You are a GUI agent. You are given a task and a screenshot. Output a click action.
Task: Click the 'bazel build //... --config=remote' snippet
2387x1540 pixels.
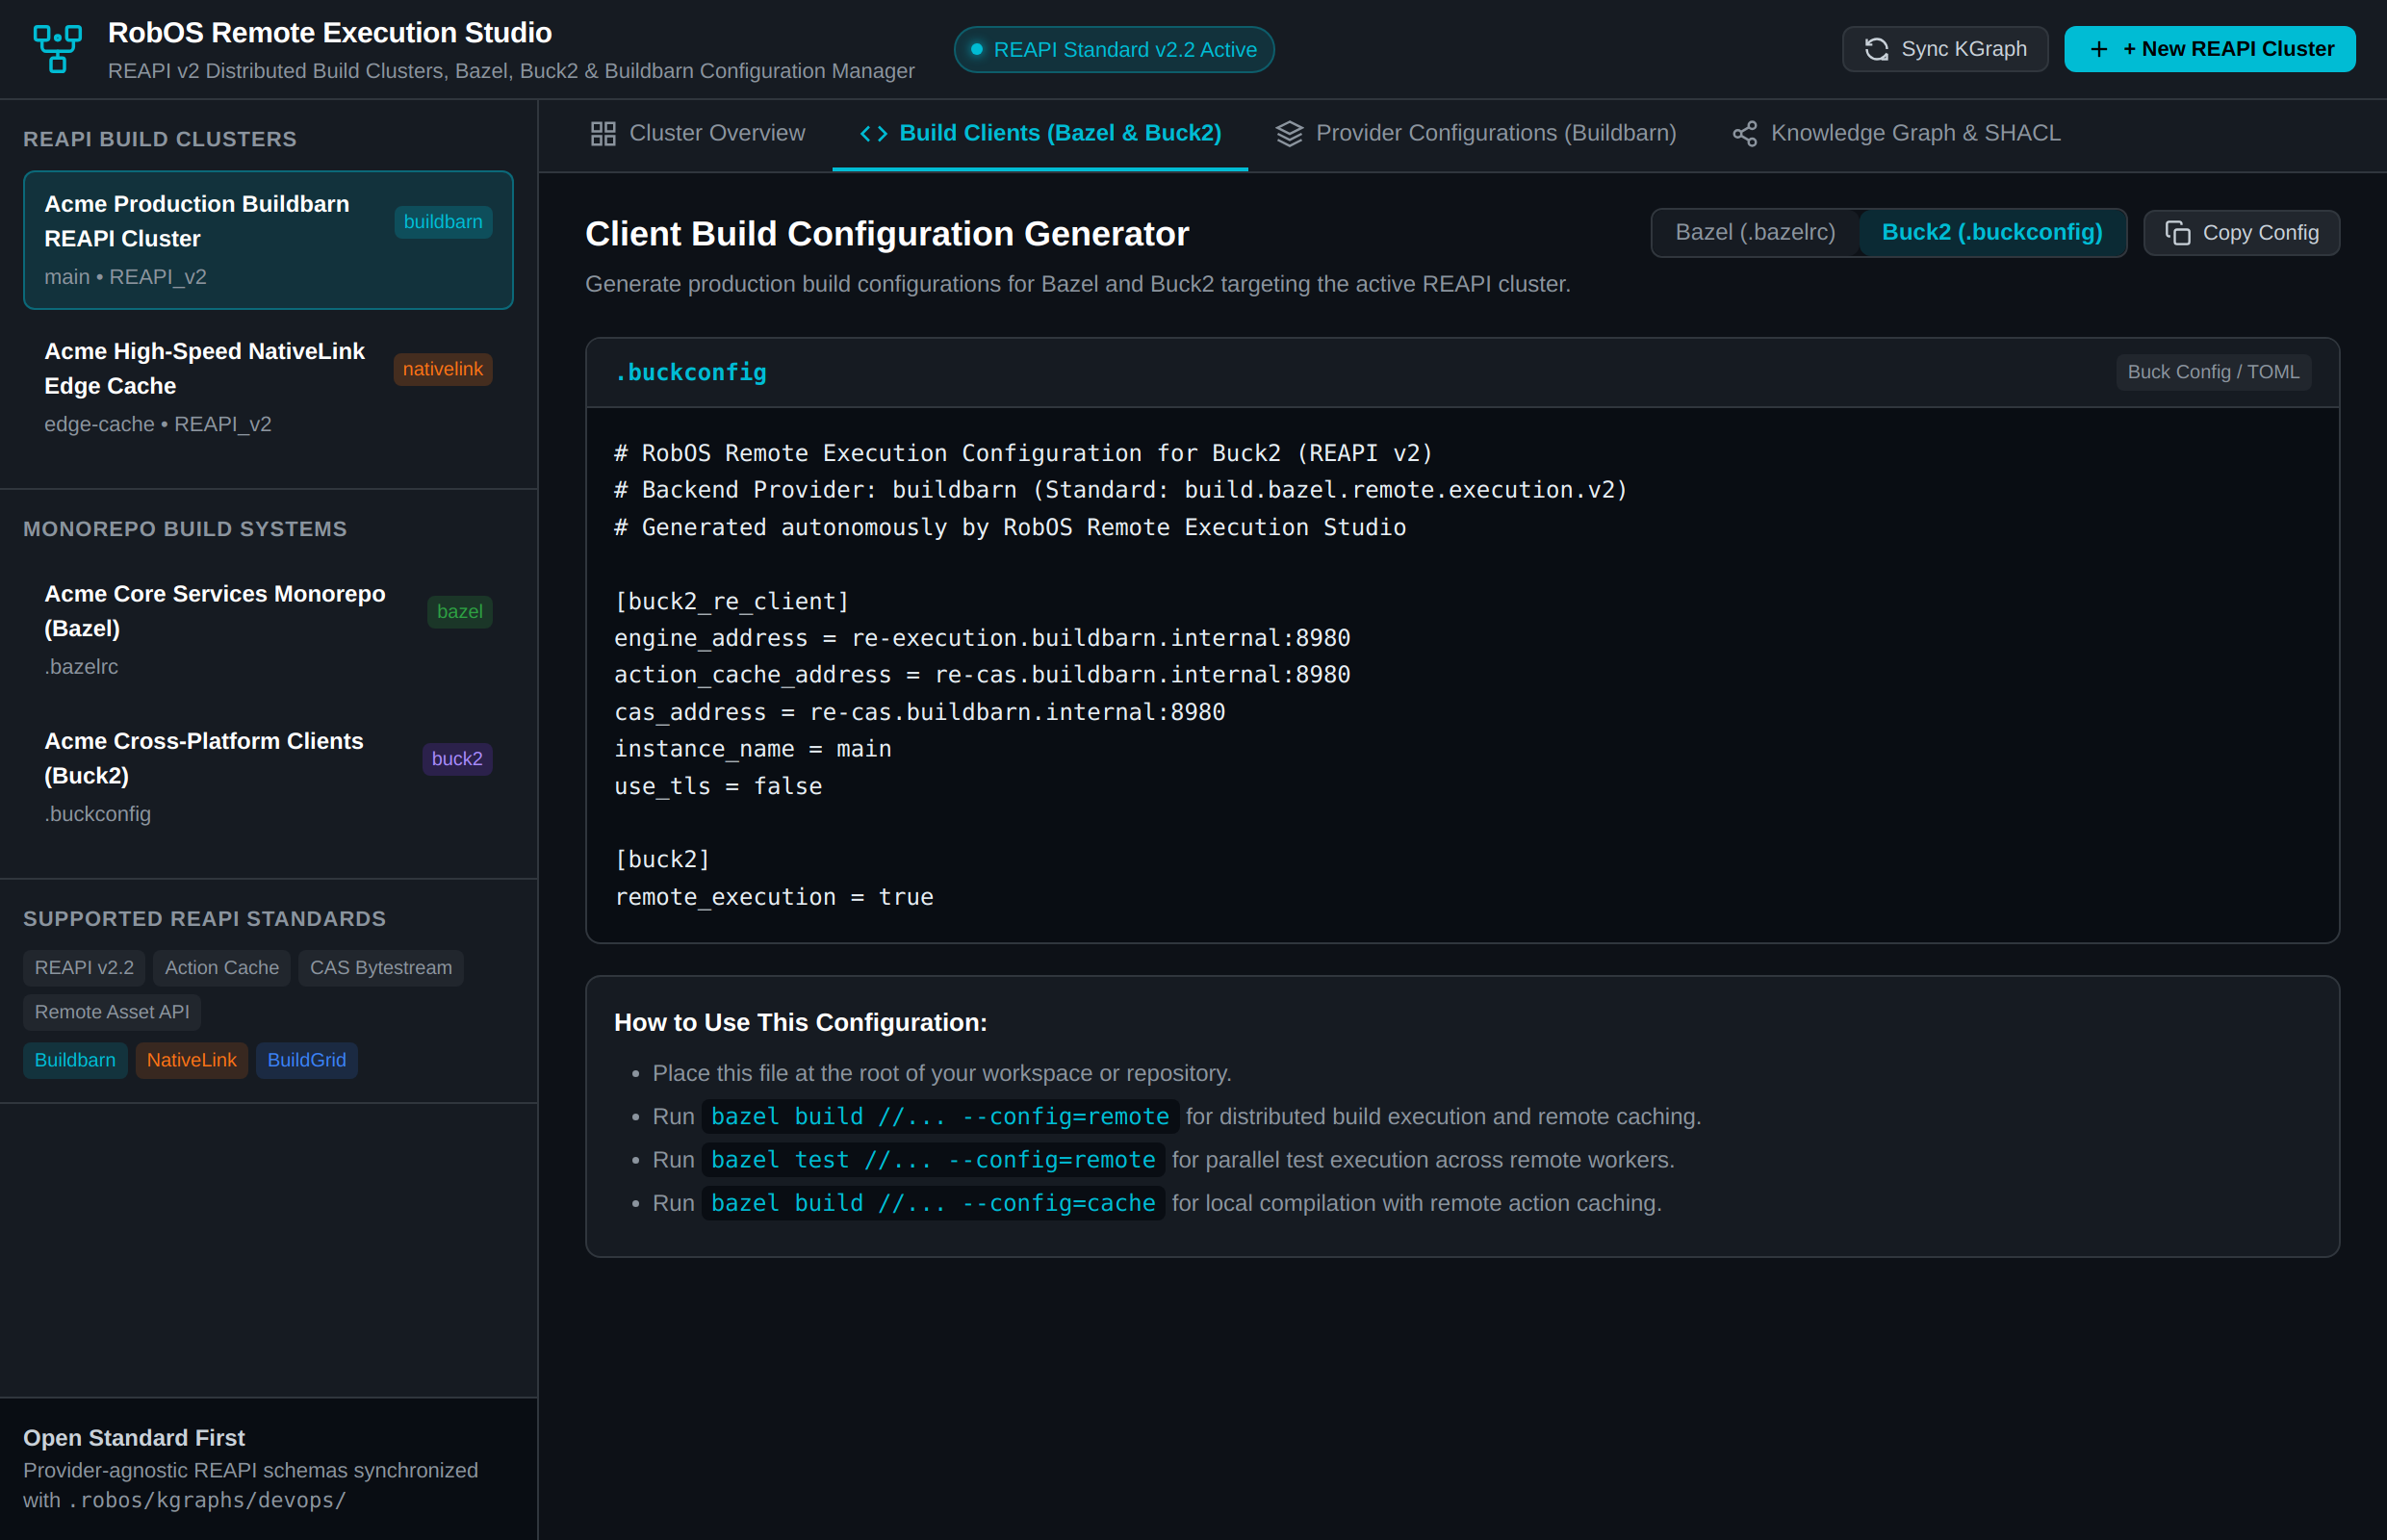[x=940, y=1117]
